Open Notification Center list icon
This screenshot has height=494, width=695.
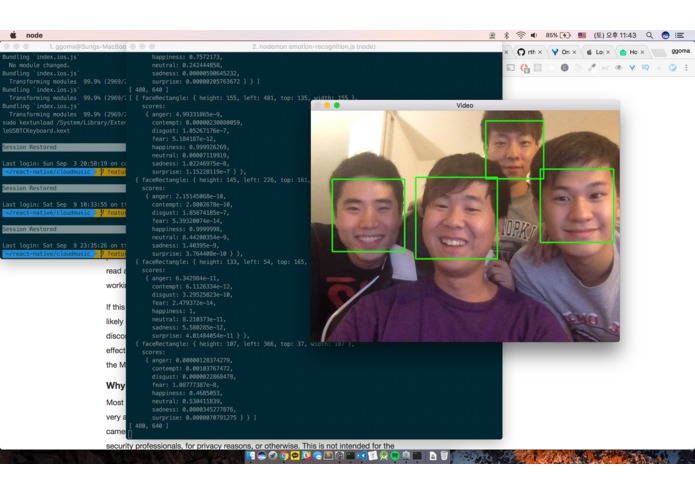(x=679, y=35)
